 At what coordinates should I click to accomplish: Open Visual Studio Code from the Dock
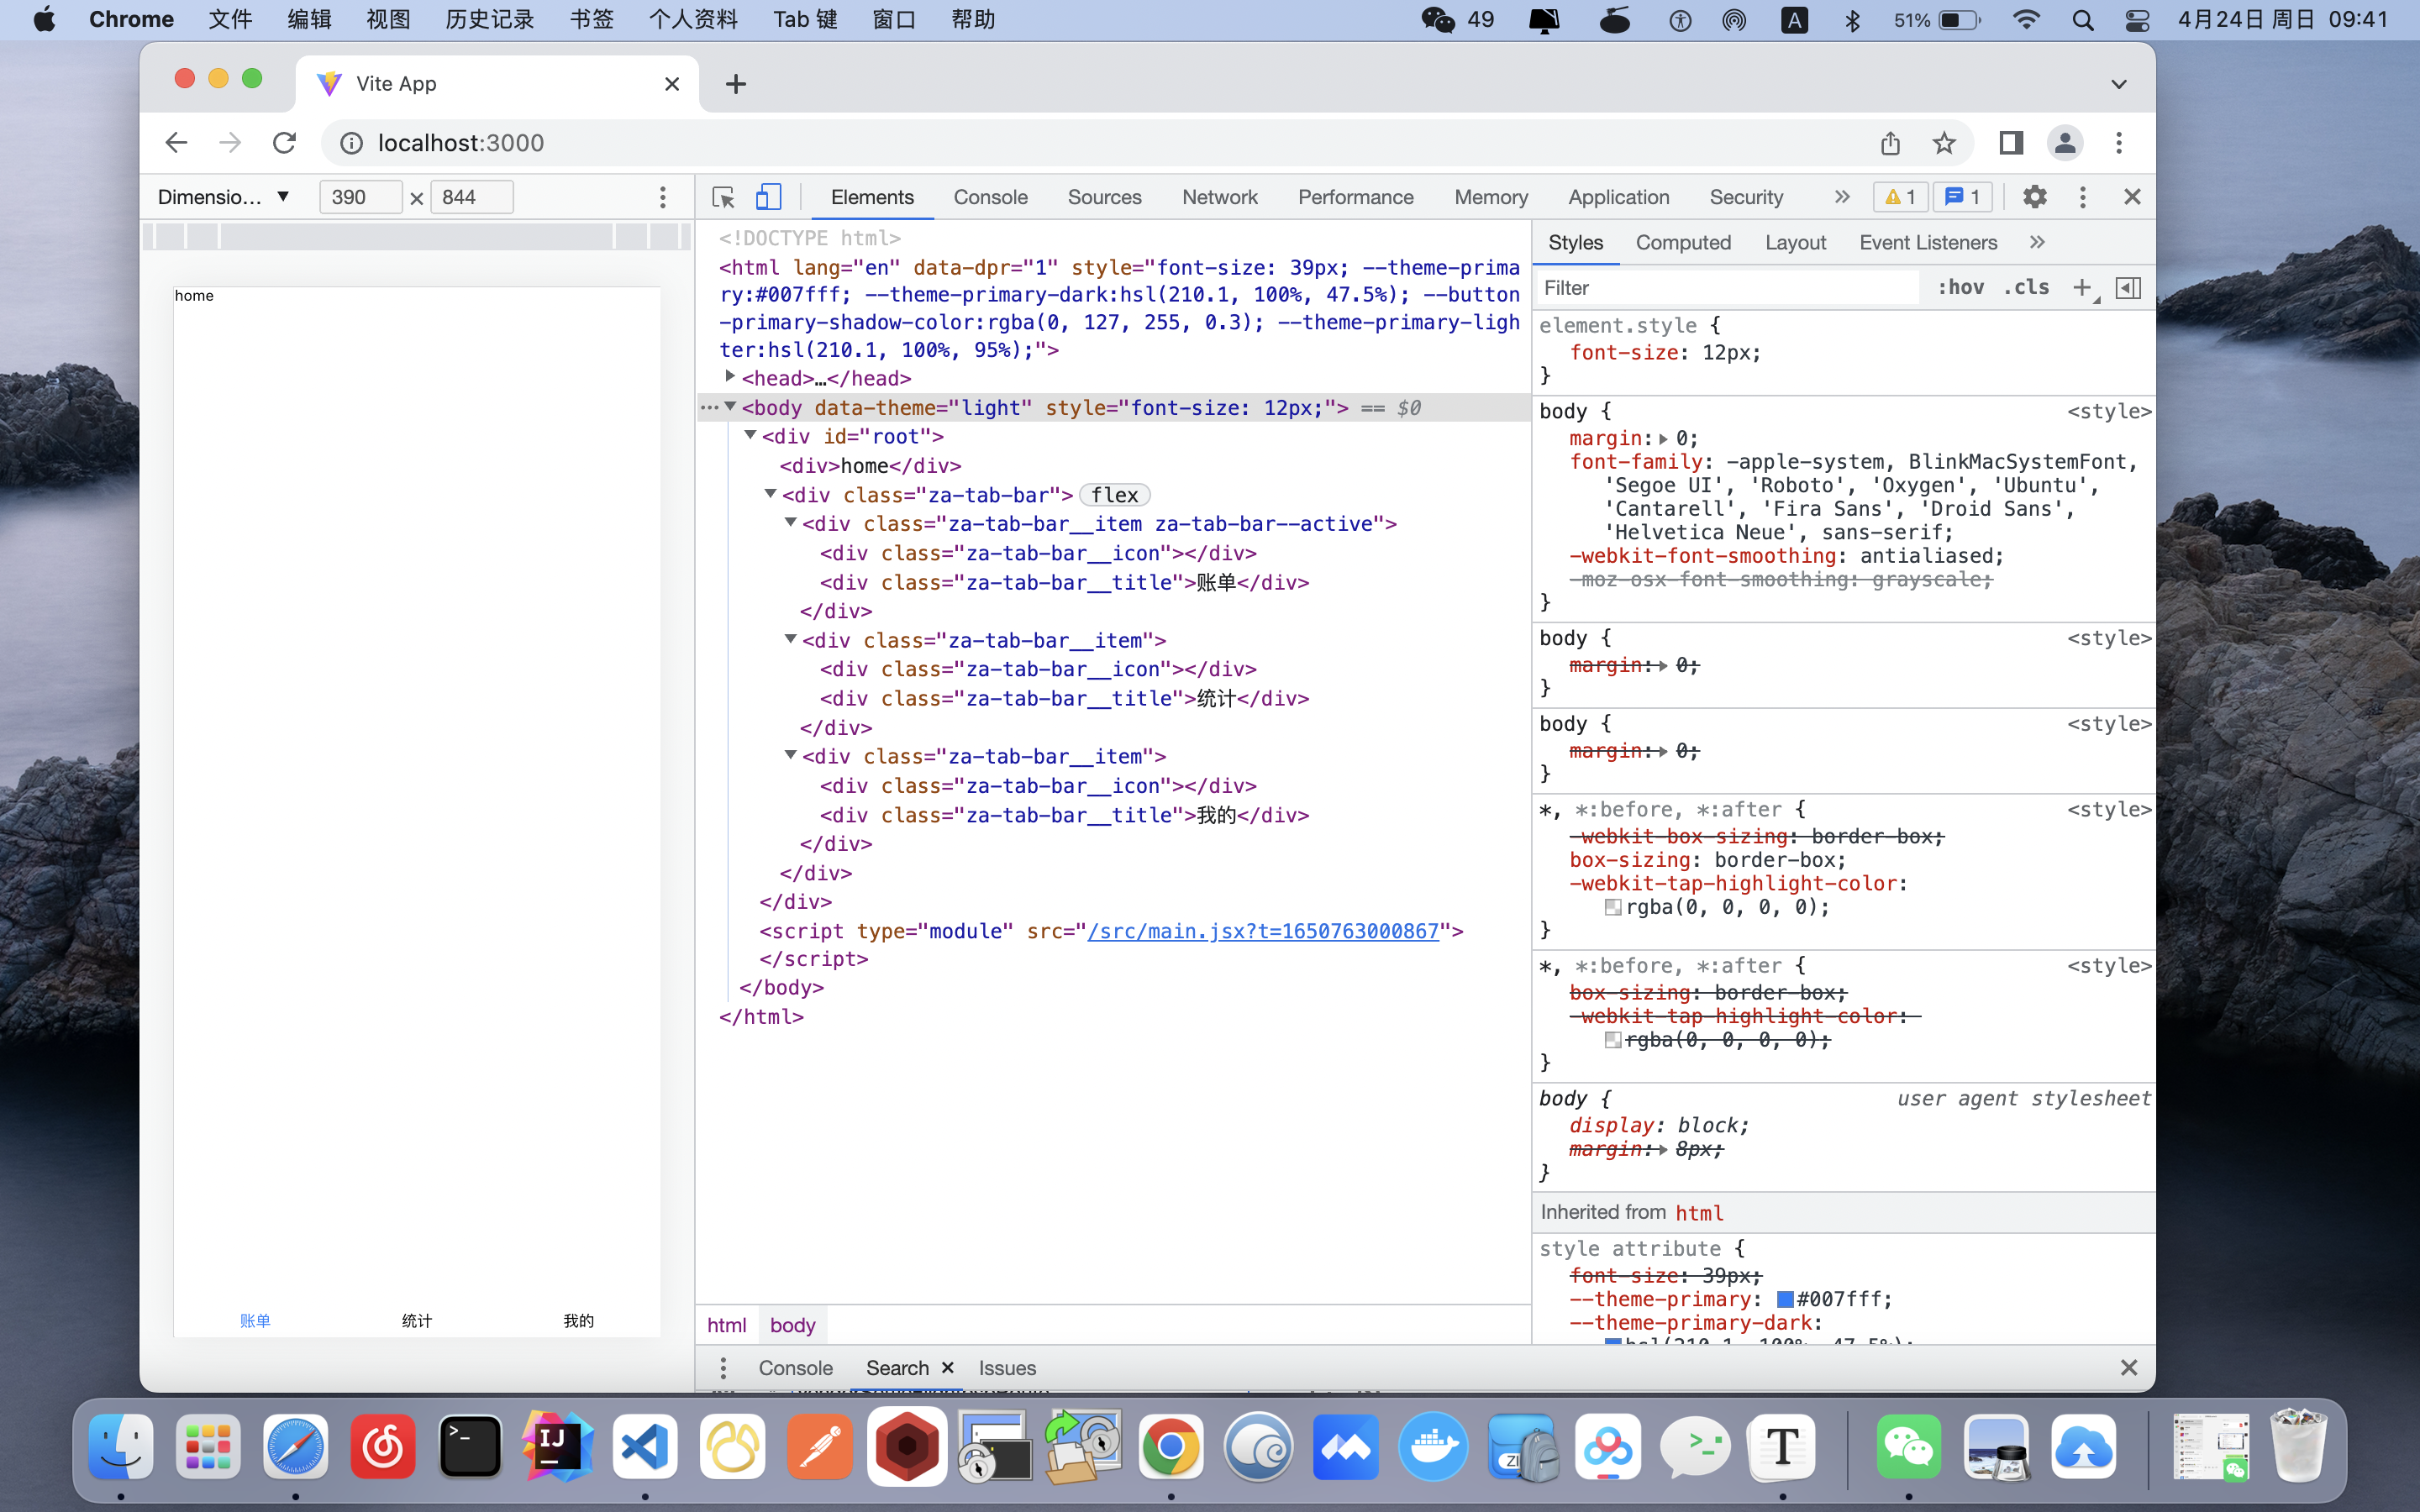click(645, 1446)
